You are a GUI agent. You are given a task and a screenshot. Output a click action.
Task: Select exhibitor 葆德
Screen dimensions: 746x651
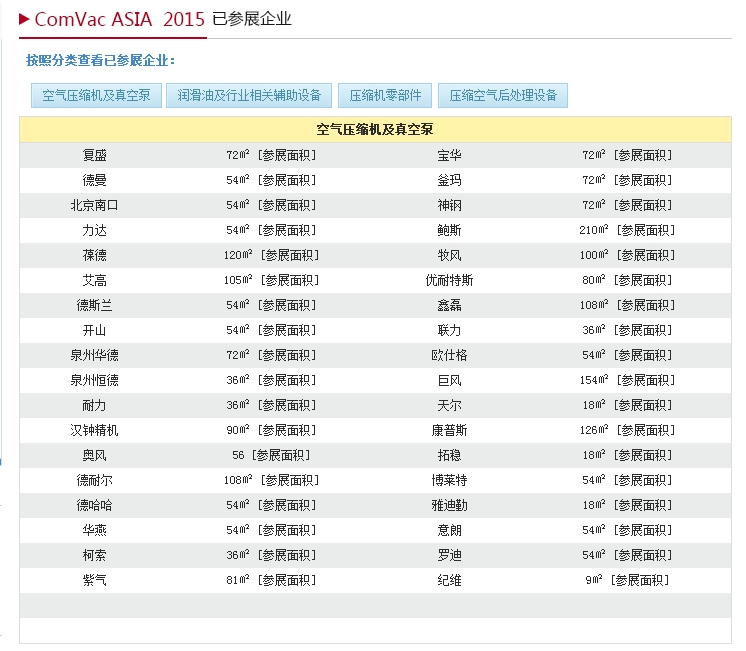tap(94, 255)
